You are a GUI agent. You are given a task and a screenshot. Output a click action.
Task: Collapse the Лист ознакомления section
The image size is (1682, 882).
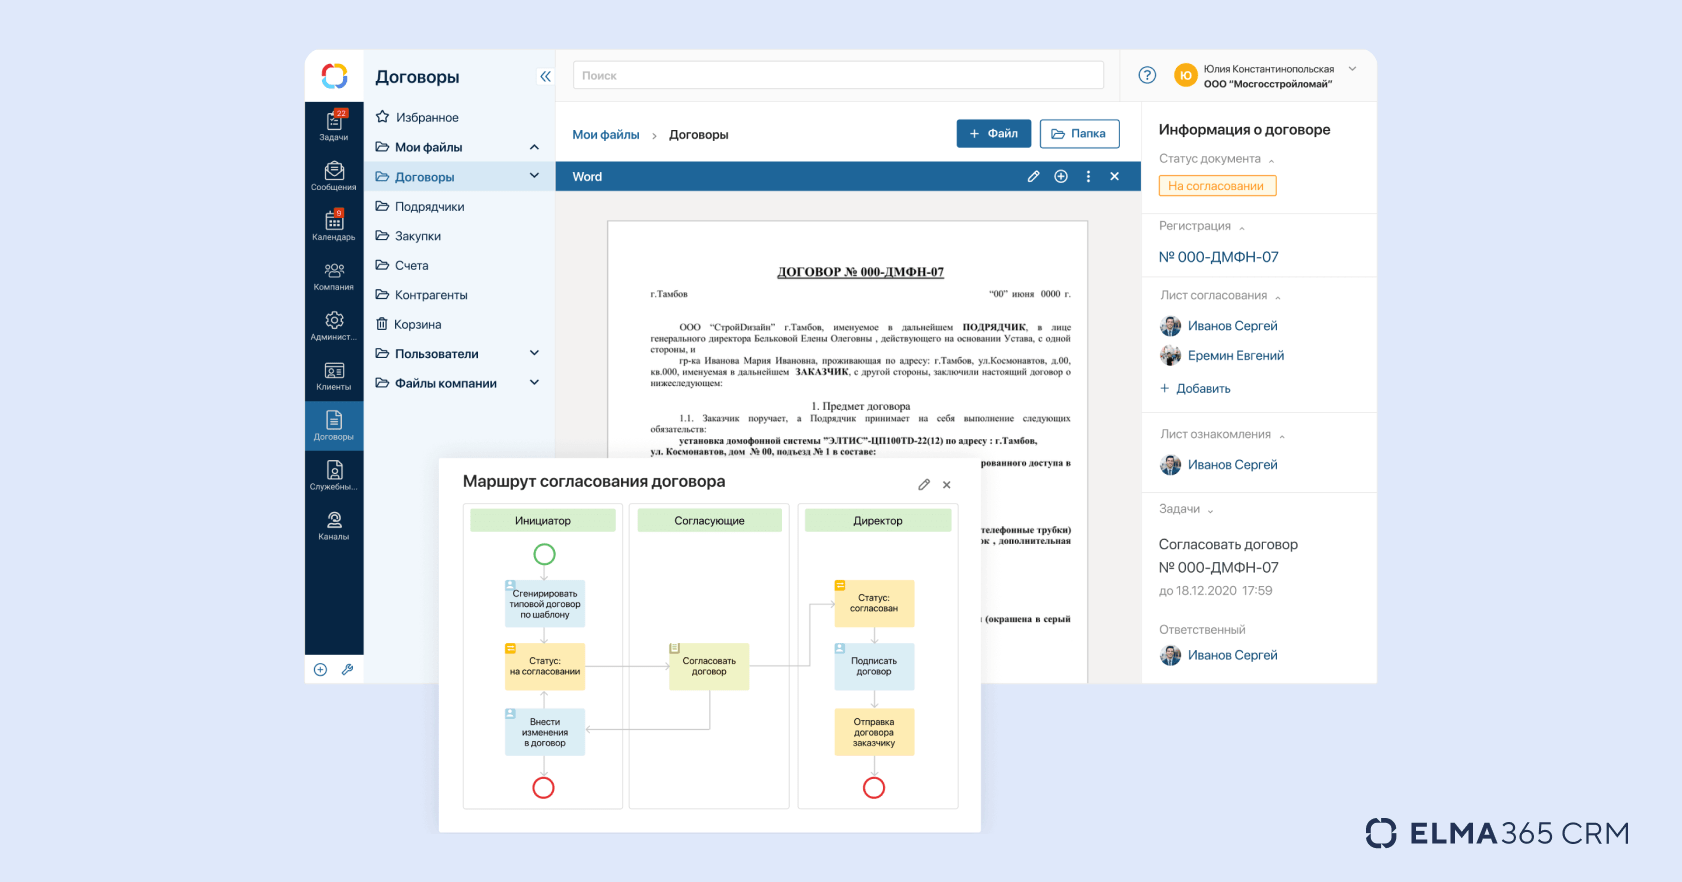pyautogui.click(x=1282, y=436)
